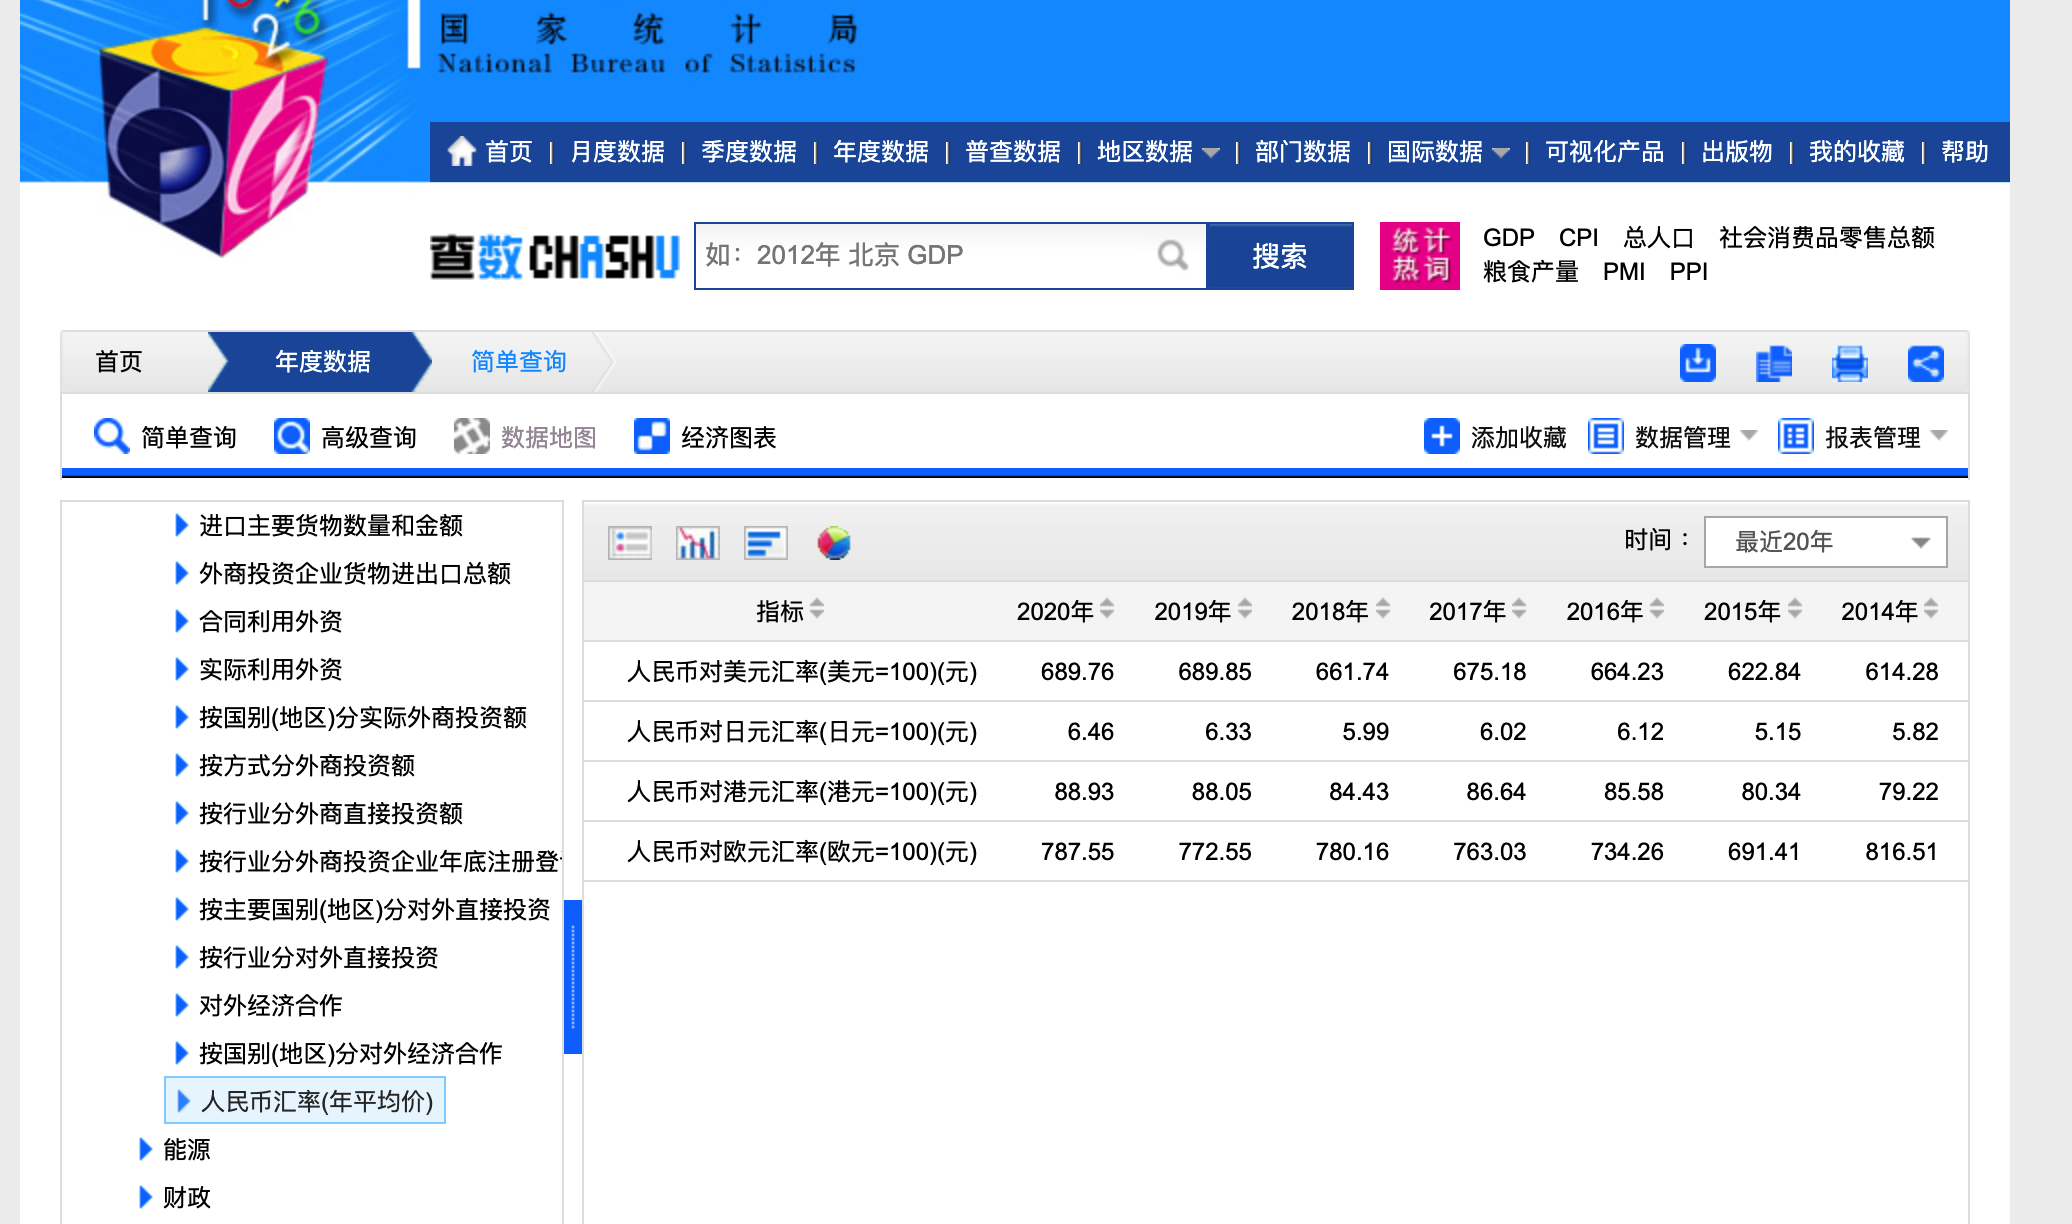
Task: Switch to pie chart view
Action: (833, 543)
